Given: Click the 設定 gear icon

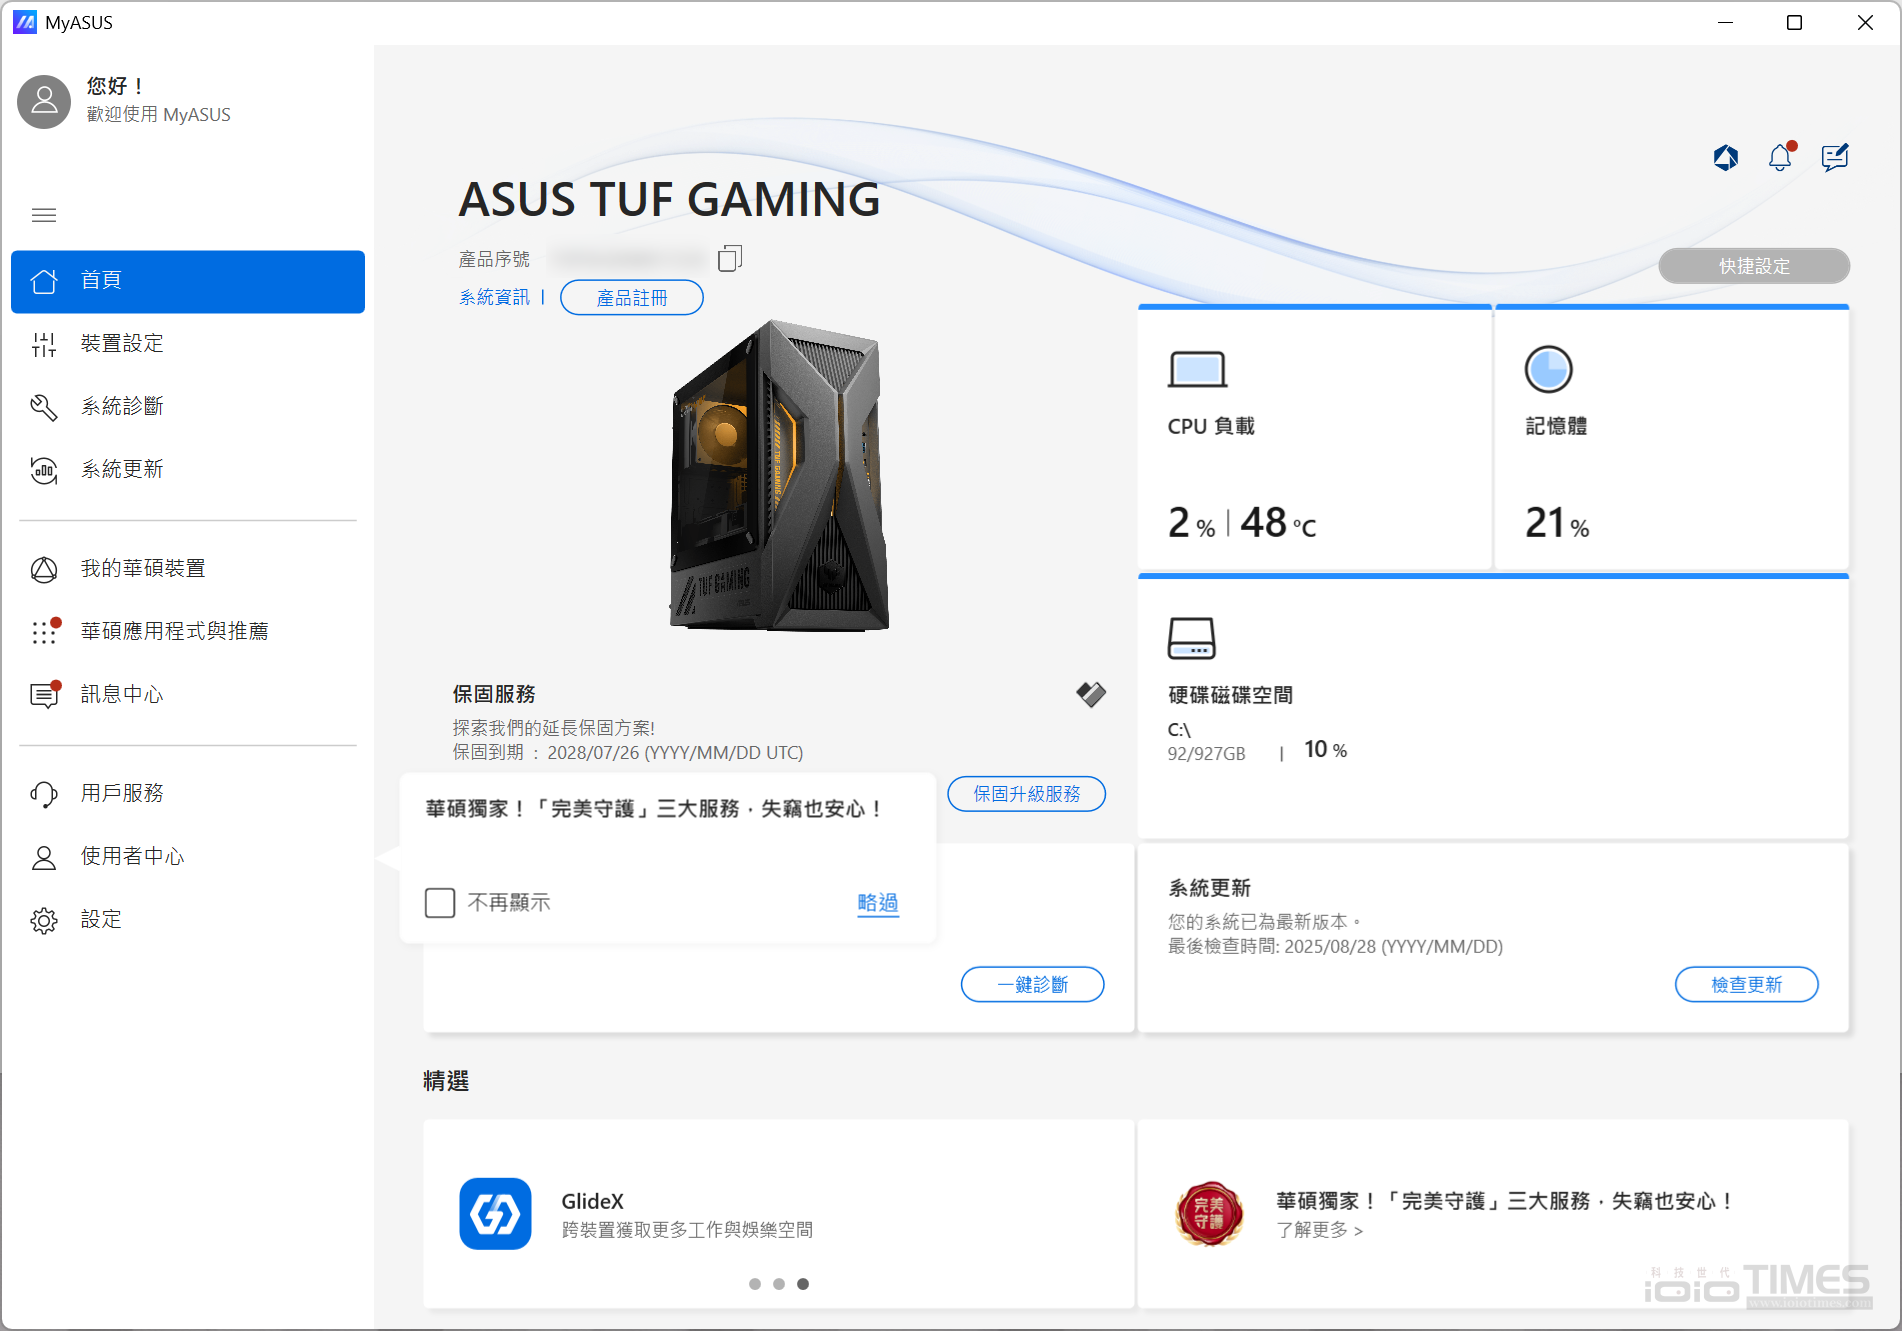Looking at the screenshot, I should coord(44,920).
